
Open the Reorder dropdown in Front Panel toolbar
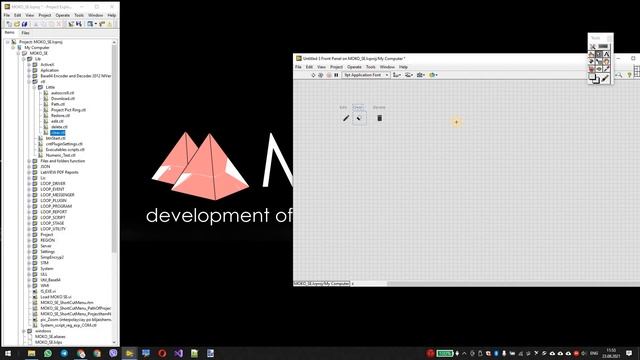point(433,75)
